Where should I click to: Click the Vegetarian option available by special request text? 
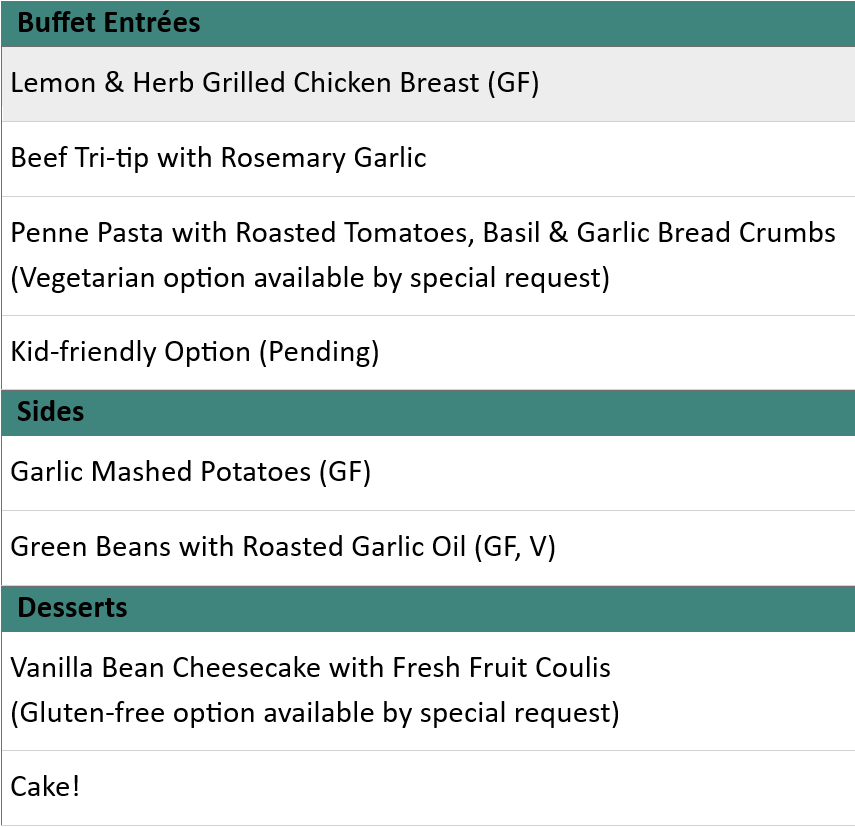tap(310, 278)
